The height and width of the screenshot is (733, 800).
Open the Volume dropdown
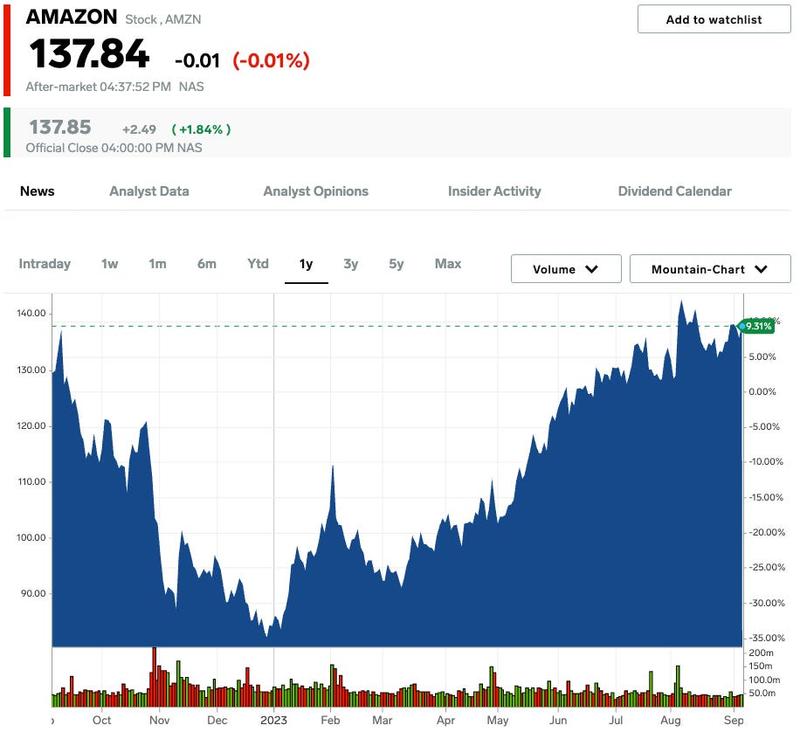tap(566, 269)
